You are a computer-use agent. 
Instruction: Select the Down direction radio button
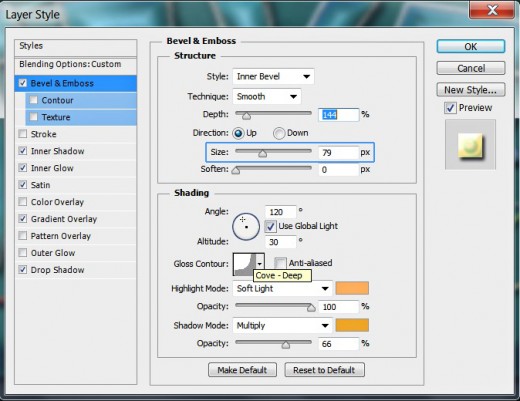point(279,133)
